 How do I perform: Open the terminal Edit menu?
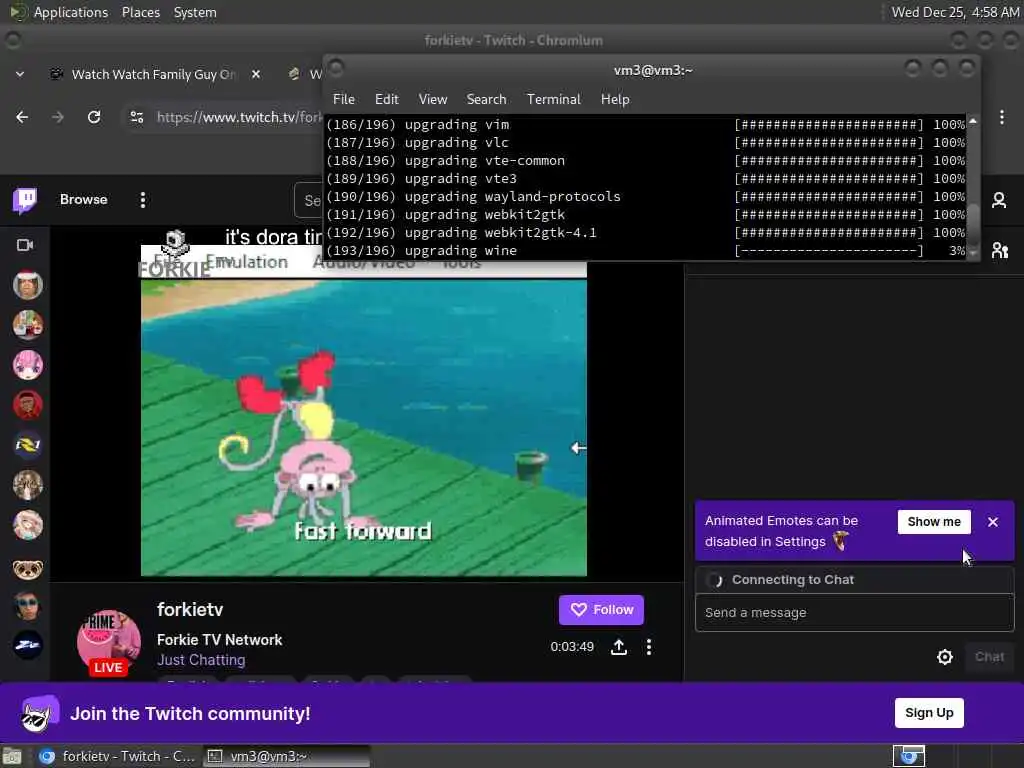coord(387,99)
